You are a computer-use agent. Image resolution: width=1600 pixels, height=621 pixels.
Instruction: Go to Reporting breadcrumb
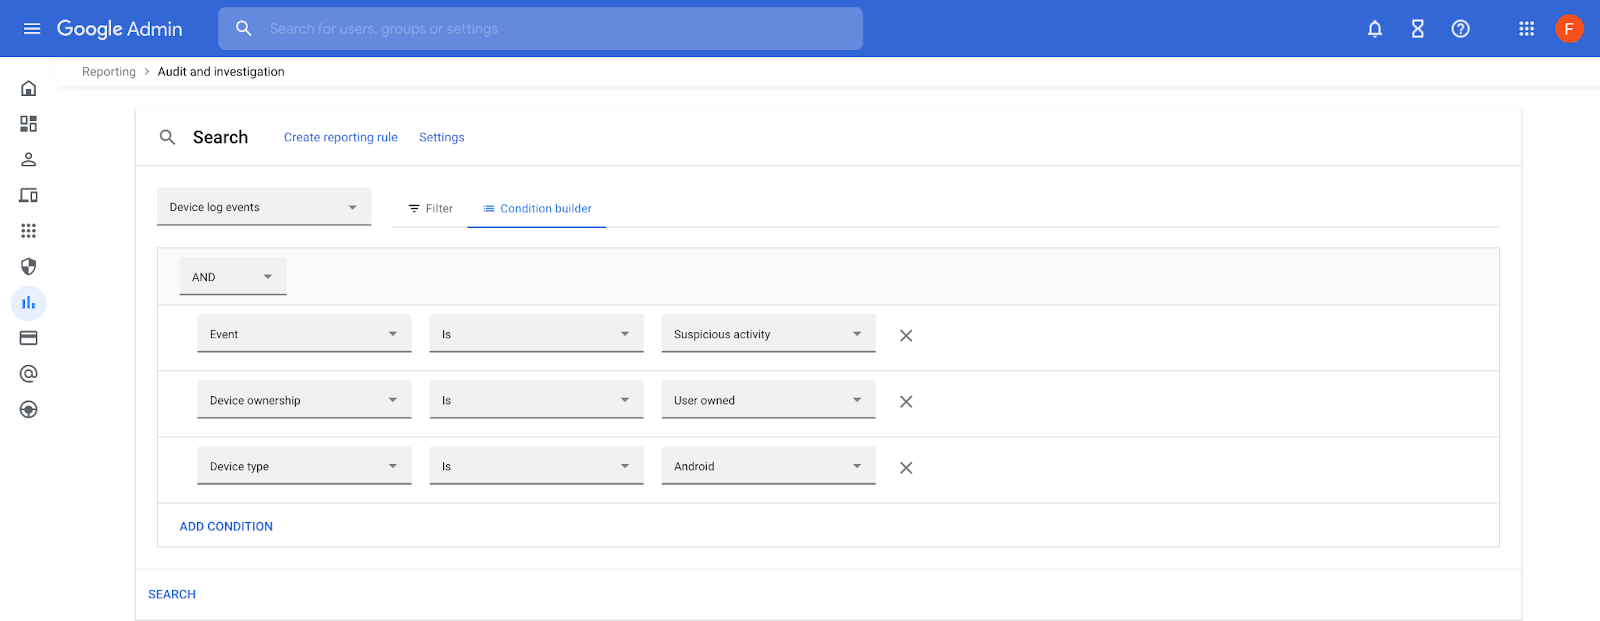(x=109, y=72)
